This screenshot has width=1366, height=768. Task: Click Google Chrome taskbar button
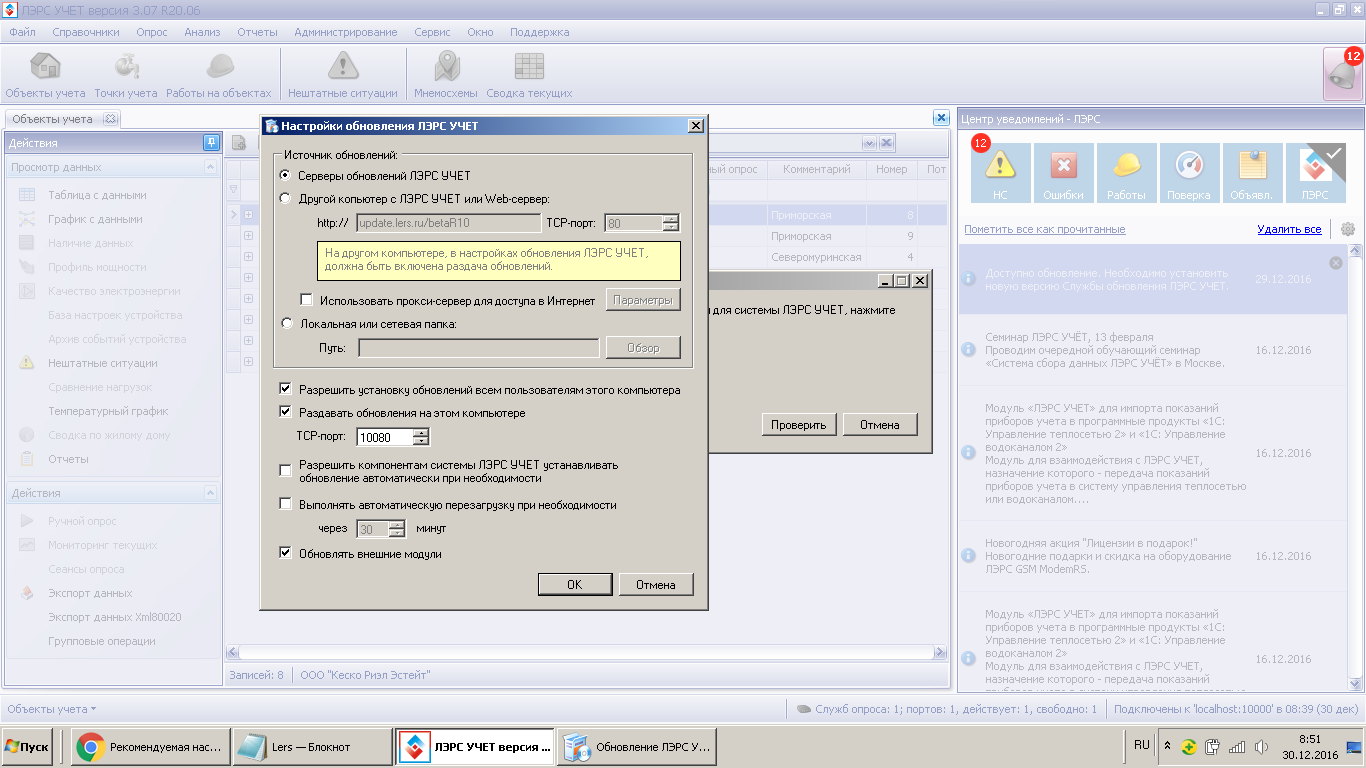click(151, 747)
